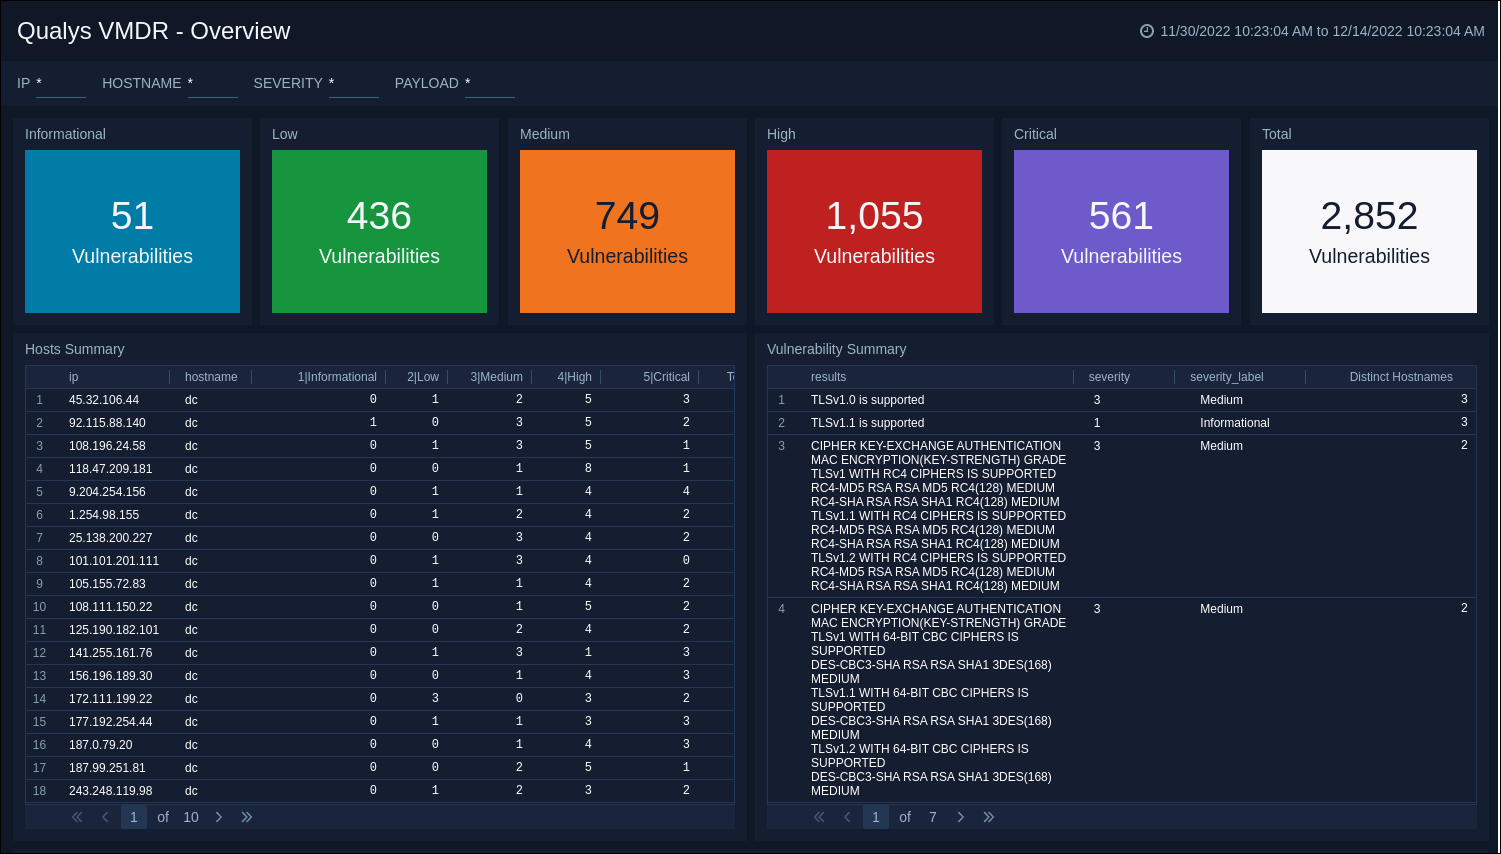This screenshot has height=854, width=1501.
Task: Jump to the last page of Vulnerability Summary
Action: 989,817
